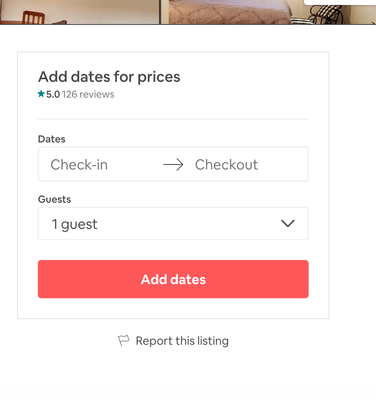Viewport: 376px width, 400px height.
Task: Click the red Add dates button
Action: (173, 279)
